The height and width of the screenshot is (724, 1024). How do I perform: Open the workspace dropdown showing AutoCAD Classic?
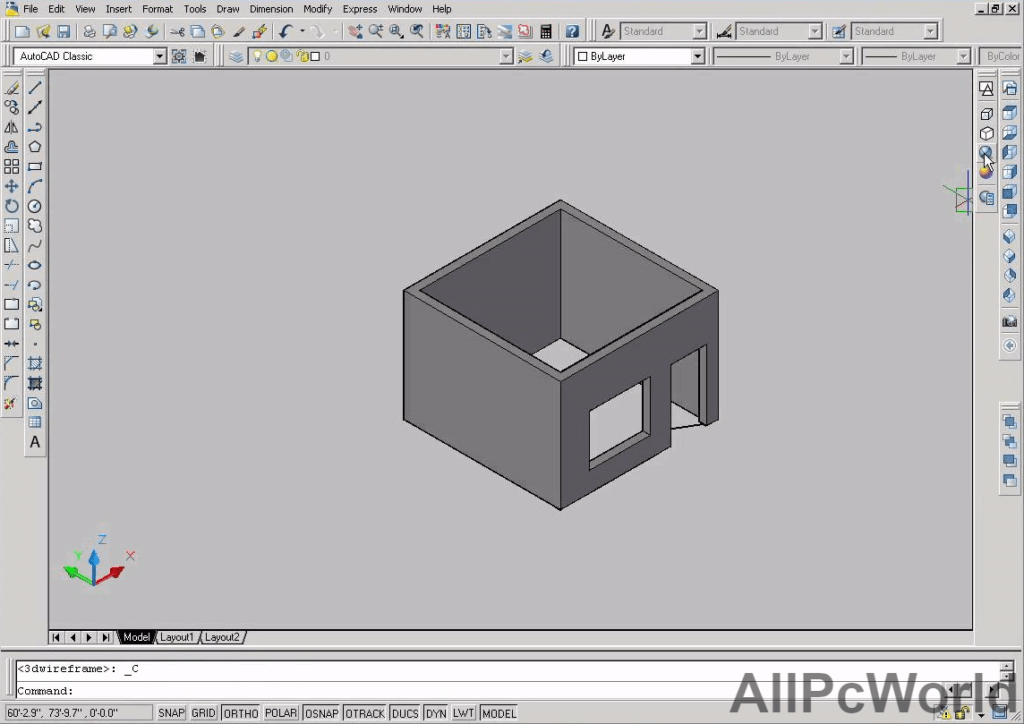click(x=160, y=56)
